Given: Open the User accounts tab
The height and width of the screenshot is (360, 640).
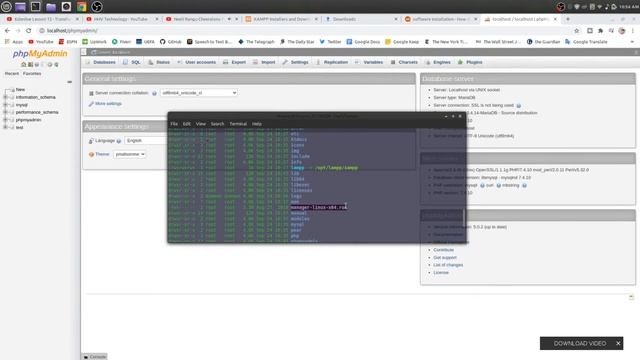Looking at the screenshot, I should pyautogui.click(x=197, y=62).
